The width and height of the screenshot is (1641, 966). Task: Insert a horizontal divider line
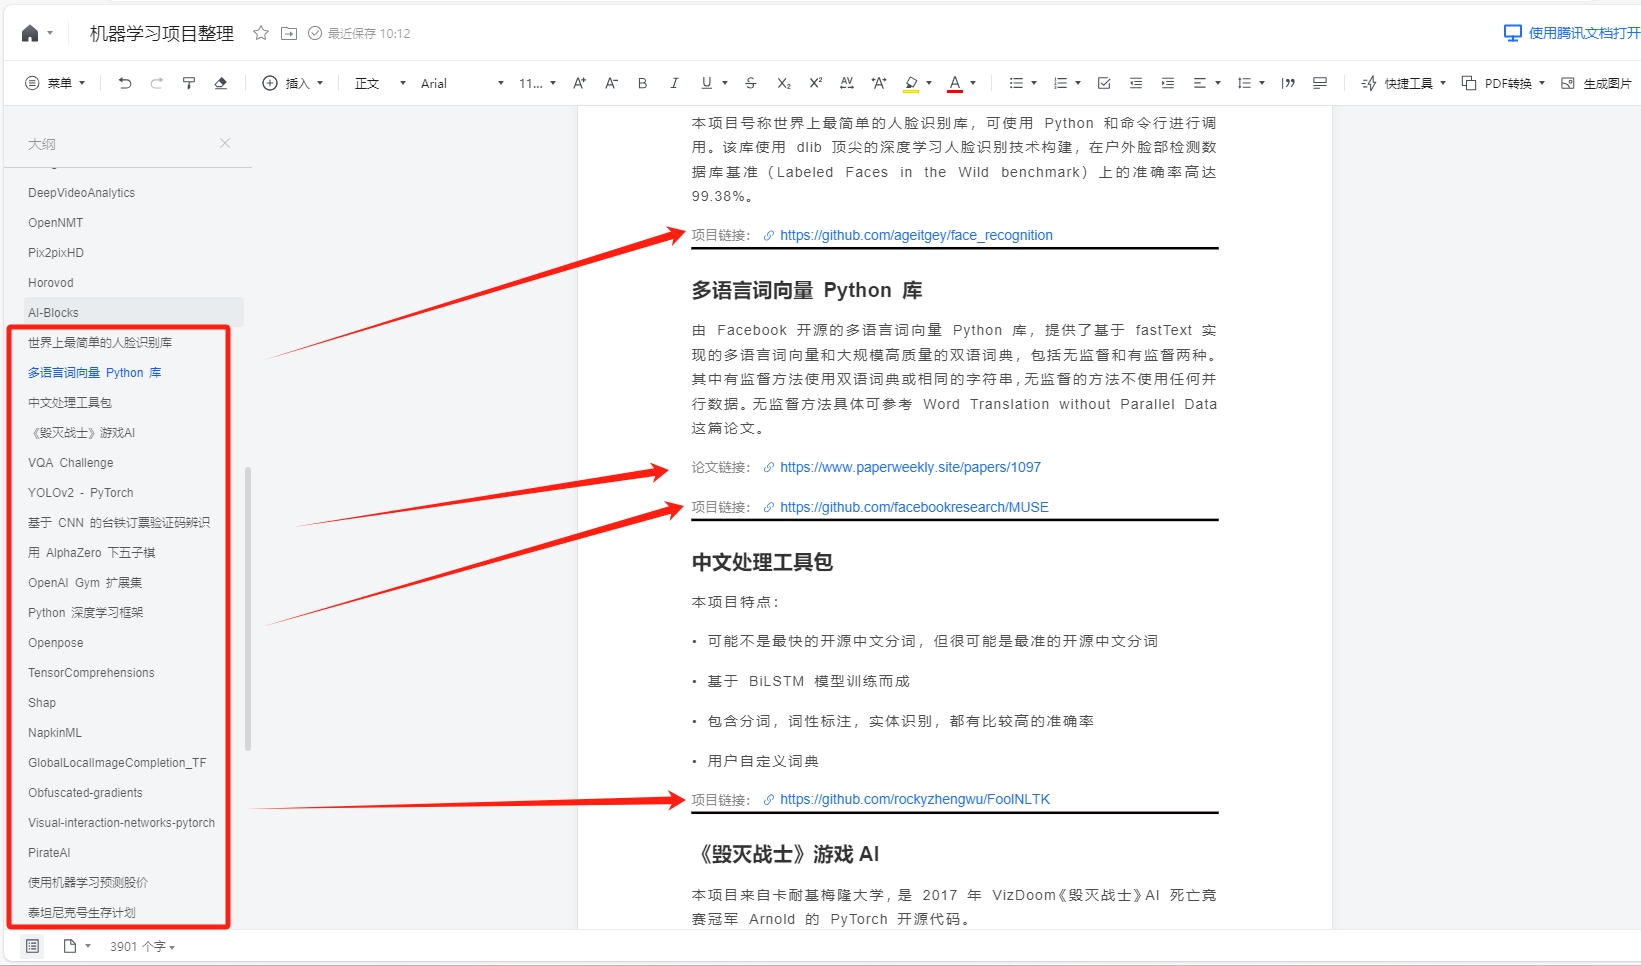(1320, 83)
